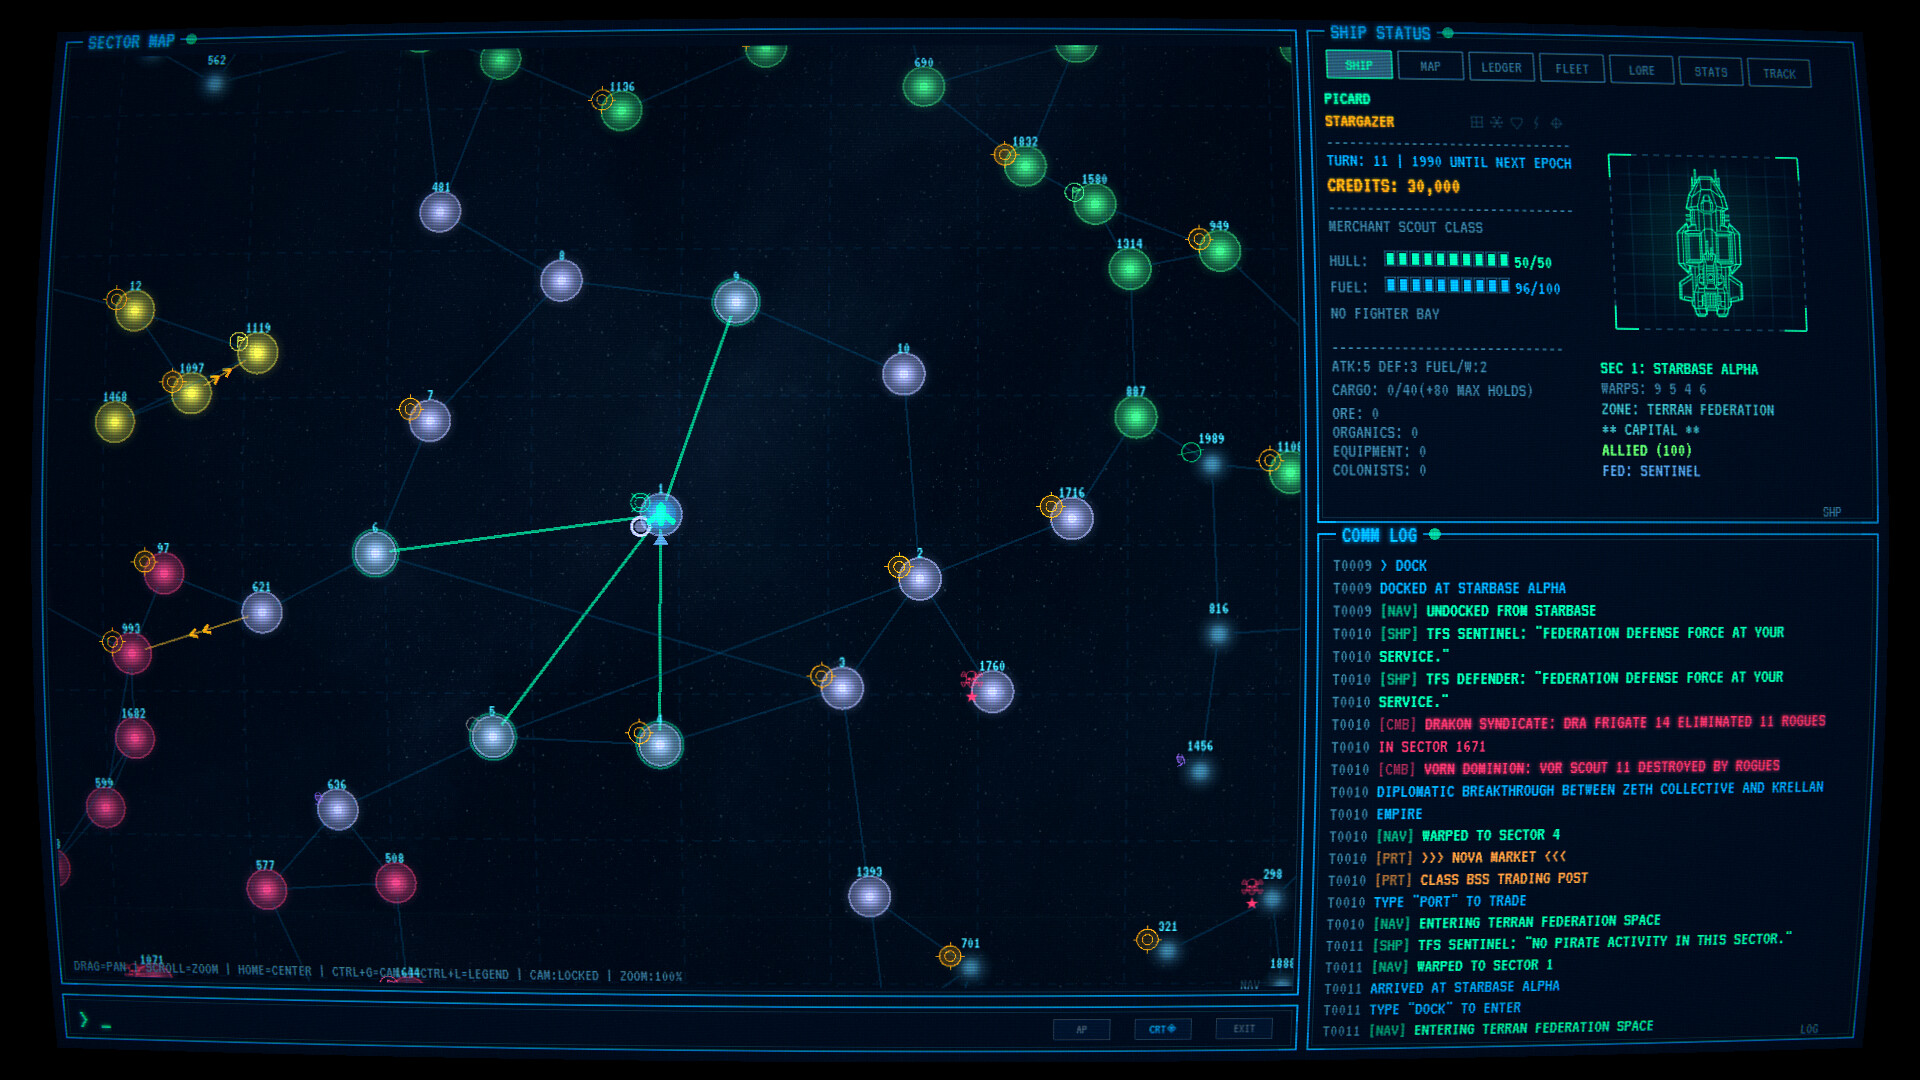
Task: Select sector 636 node
Action: 338,809
